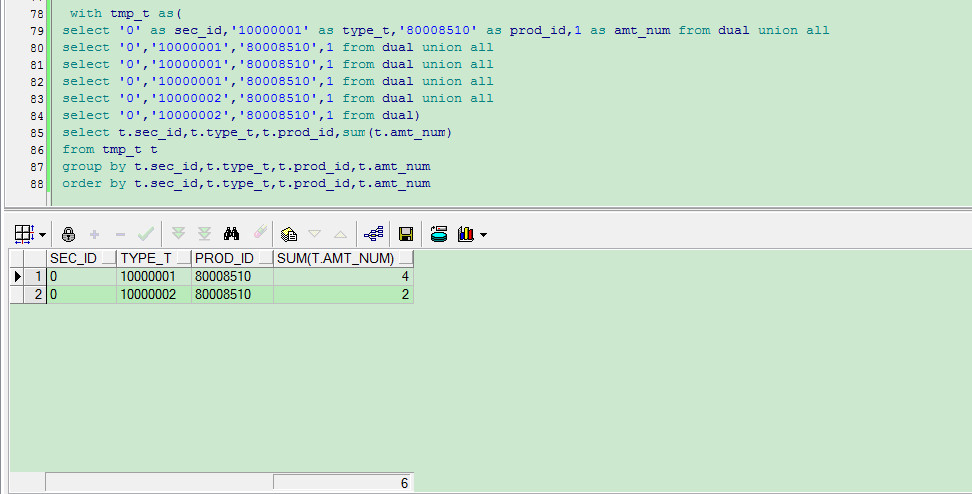Open the chart window bar-graph icon

pos(466,234)
